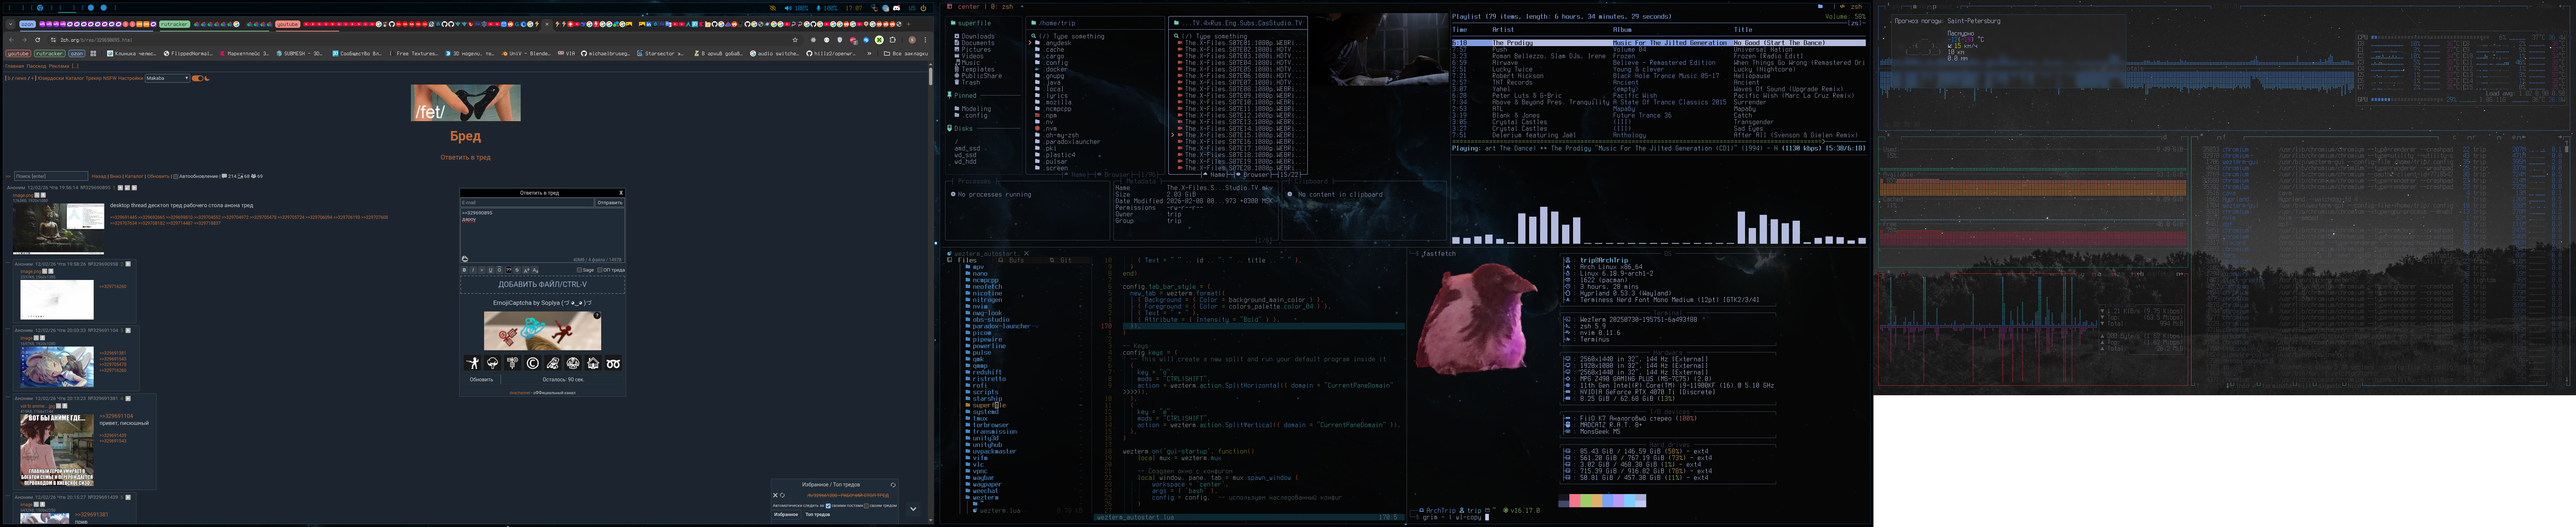
Task: Click the browser page reload icon
Action: [38, 40]
